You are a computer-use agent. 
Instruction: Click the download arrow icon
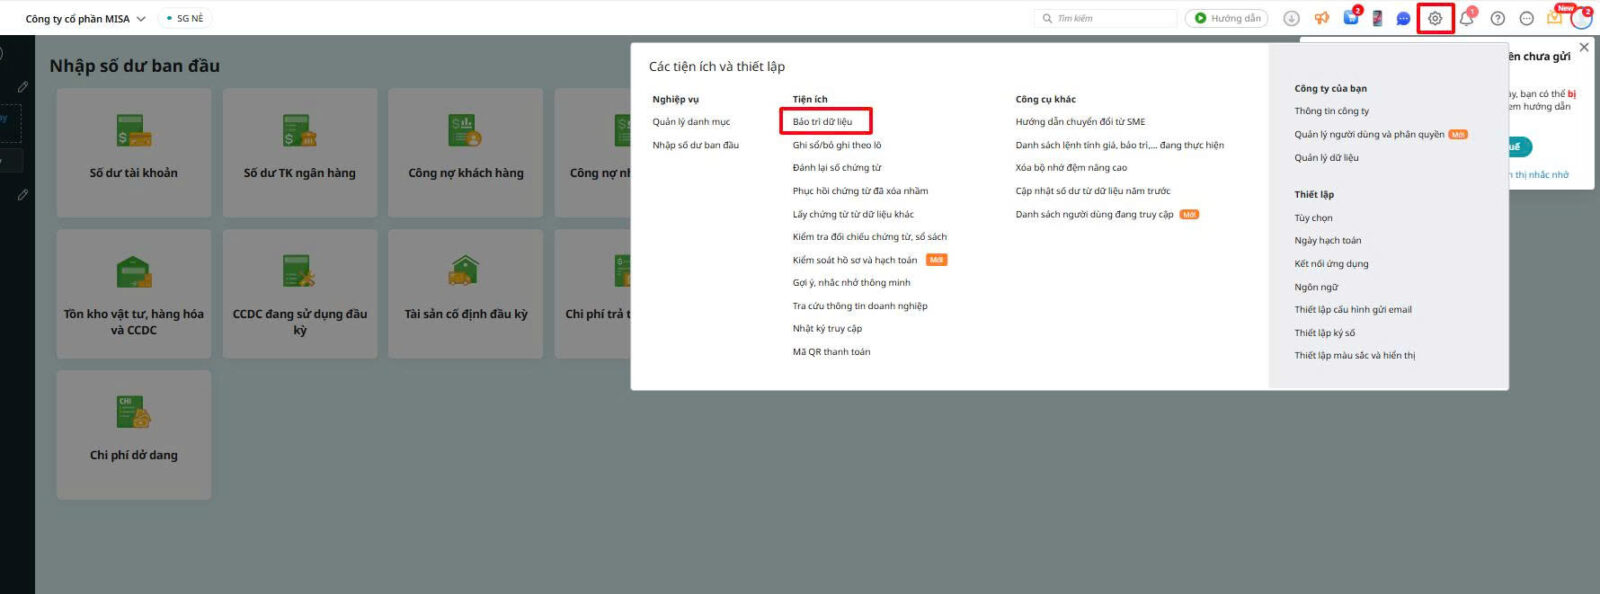coord(1292,18)
